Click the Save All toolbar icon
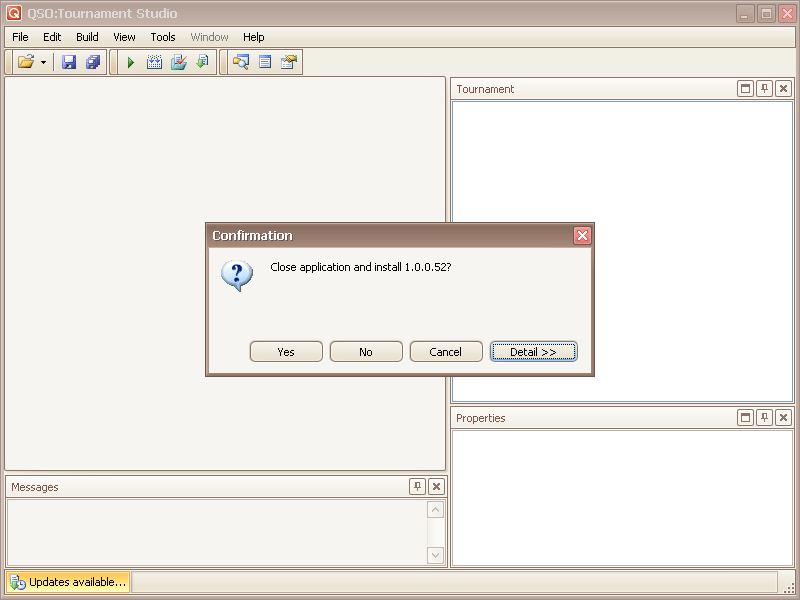The width and height of the screenshot is (800, 600). pos(93,62)
